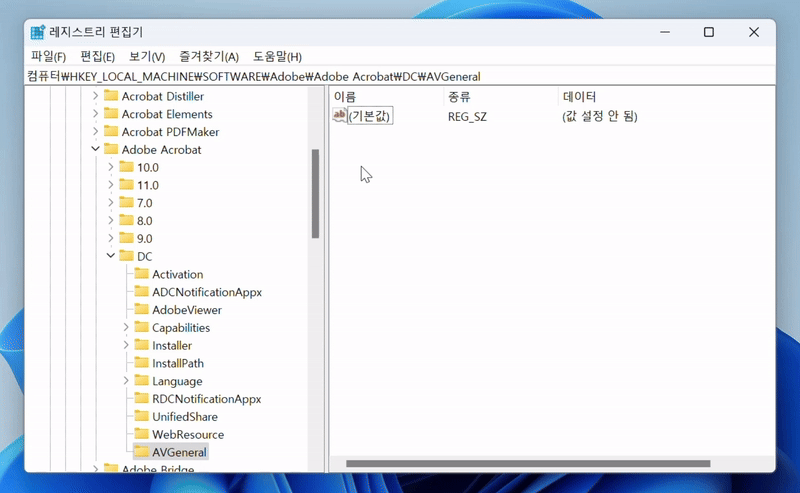This screenshot has height=493, width=800.
Task: Expand the Acrobat PDFMaker key
Action: (x=95, y=132)
